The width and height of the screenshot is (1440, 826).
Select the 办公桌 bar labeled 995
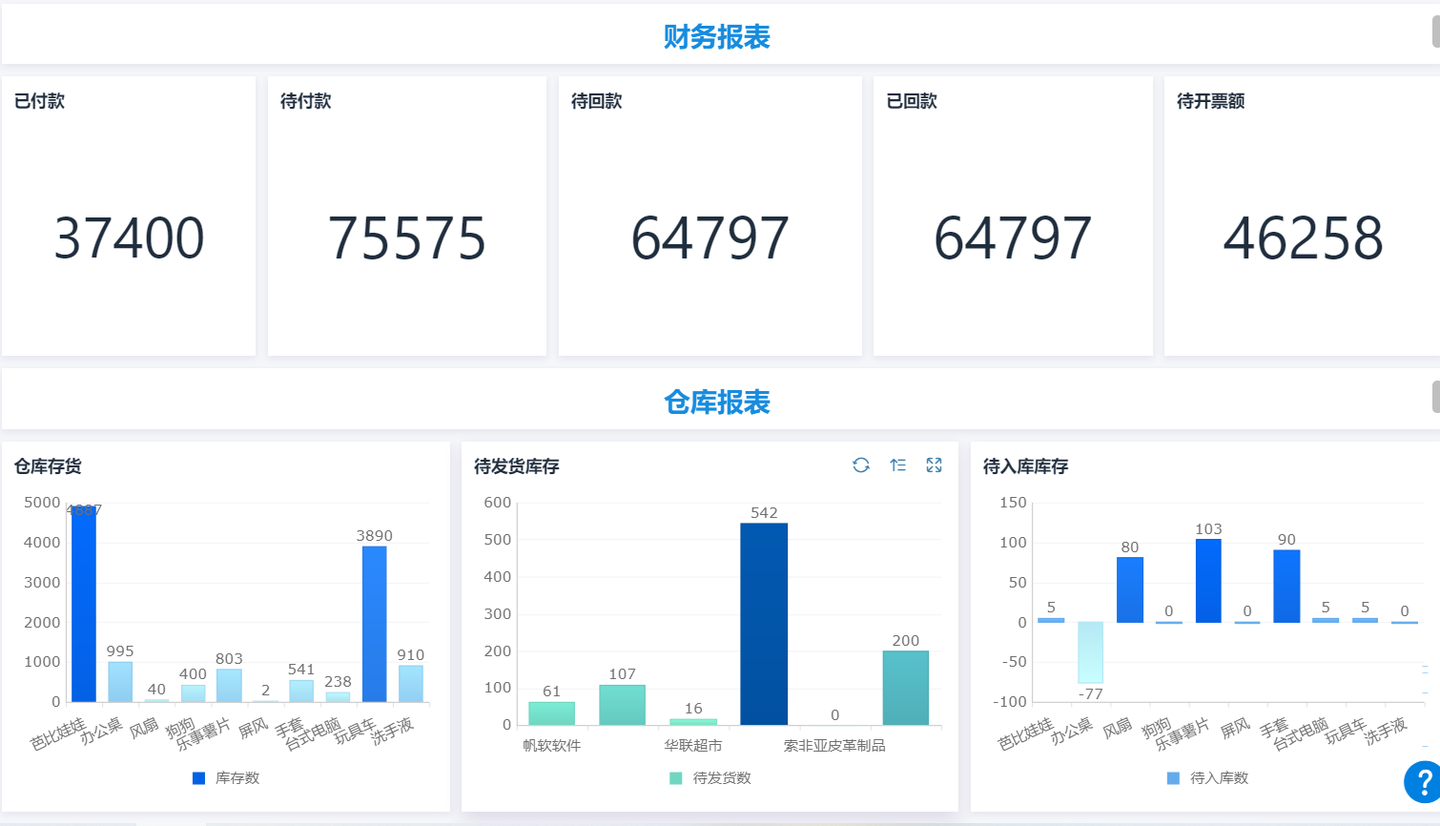(120, 682)
